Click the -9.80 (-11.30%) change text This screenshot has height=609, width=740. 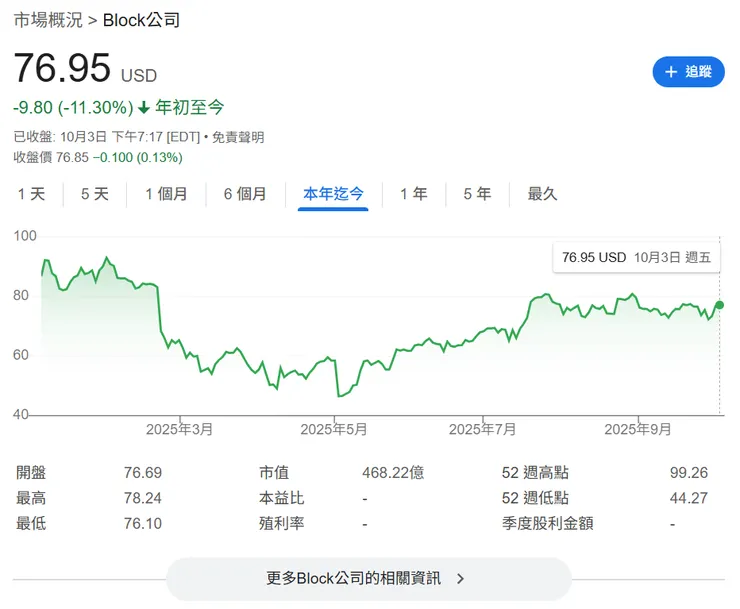[x=73, y=108]
